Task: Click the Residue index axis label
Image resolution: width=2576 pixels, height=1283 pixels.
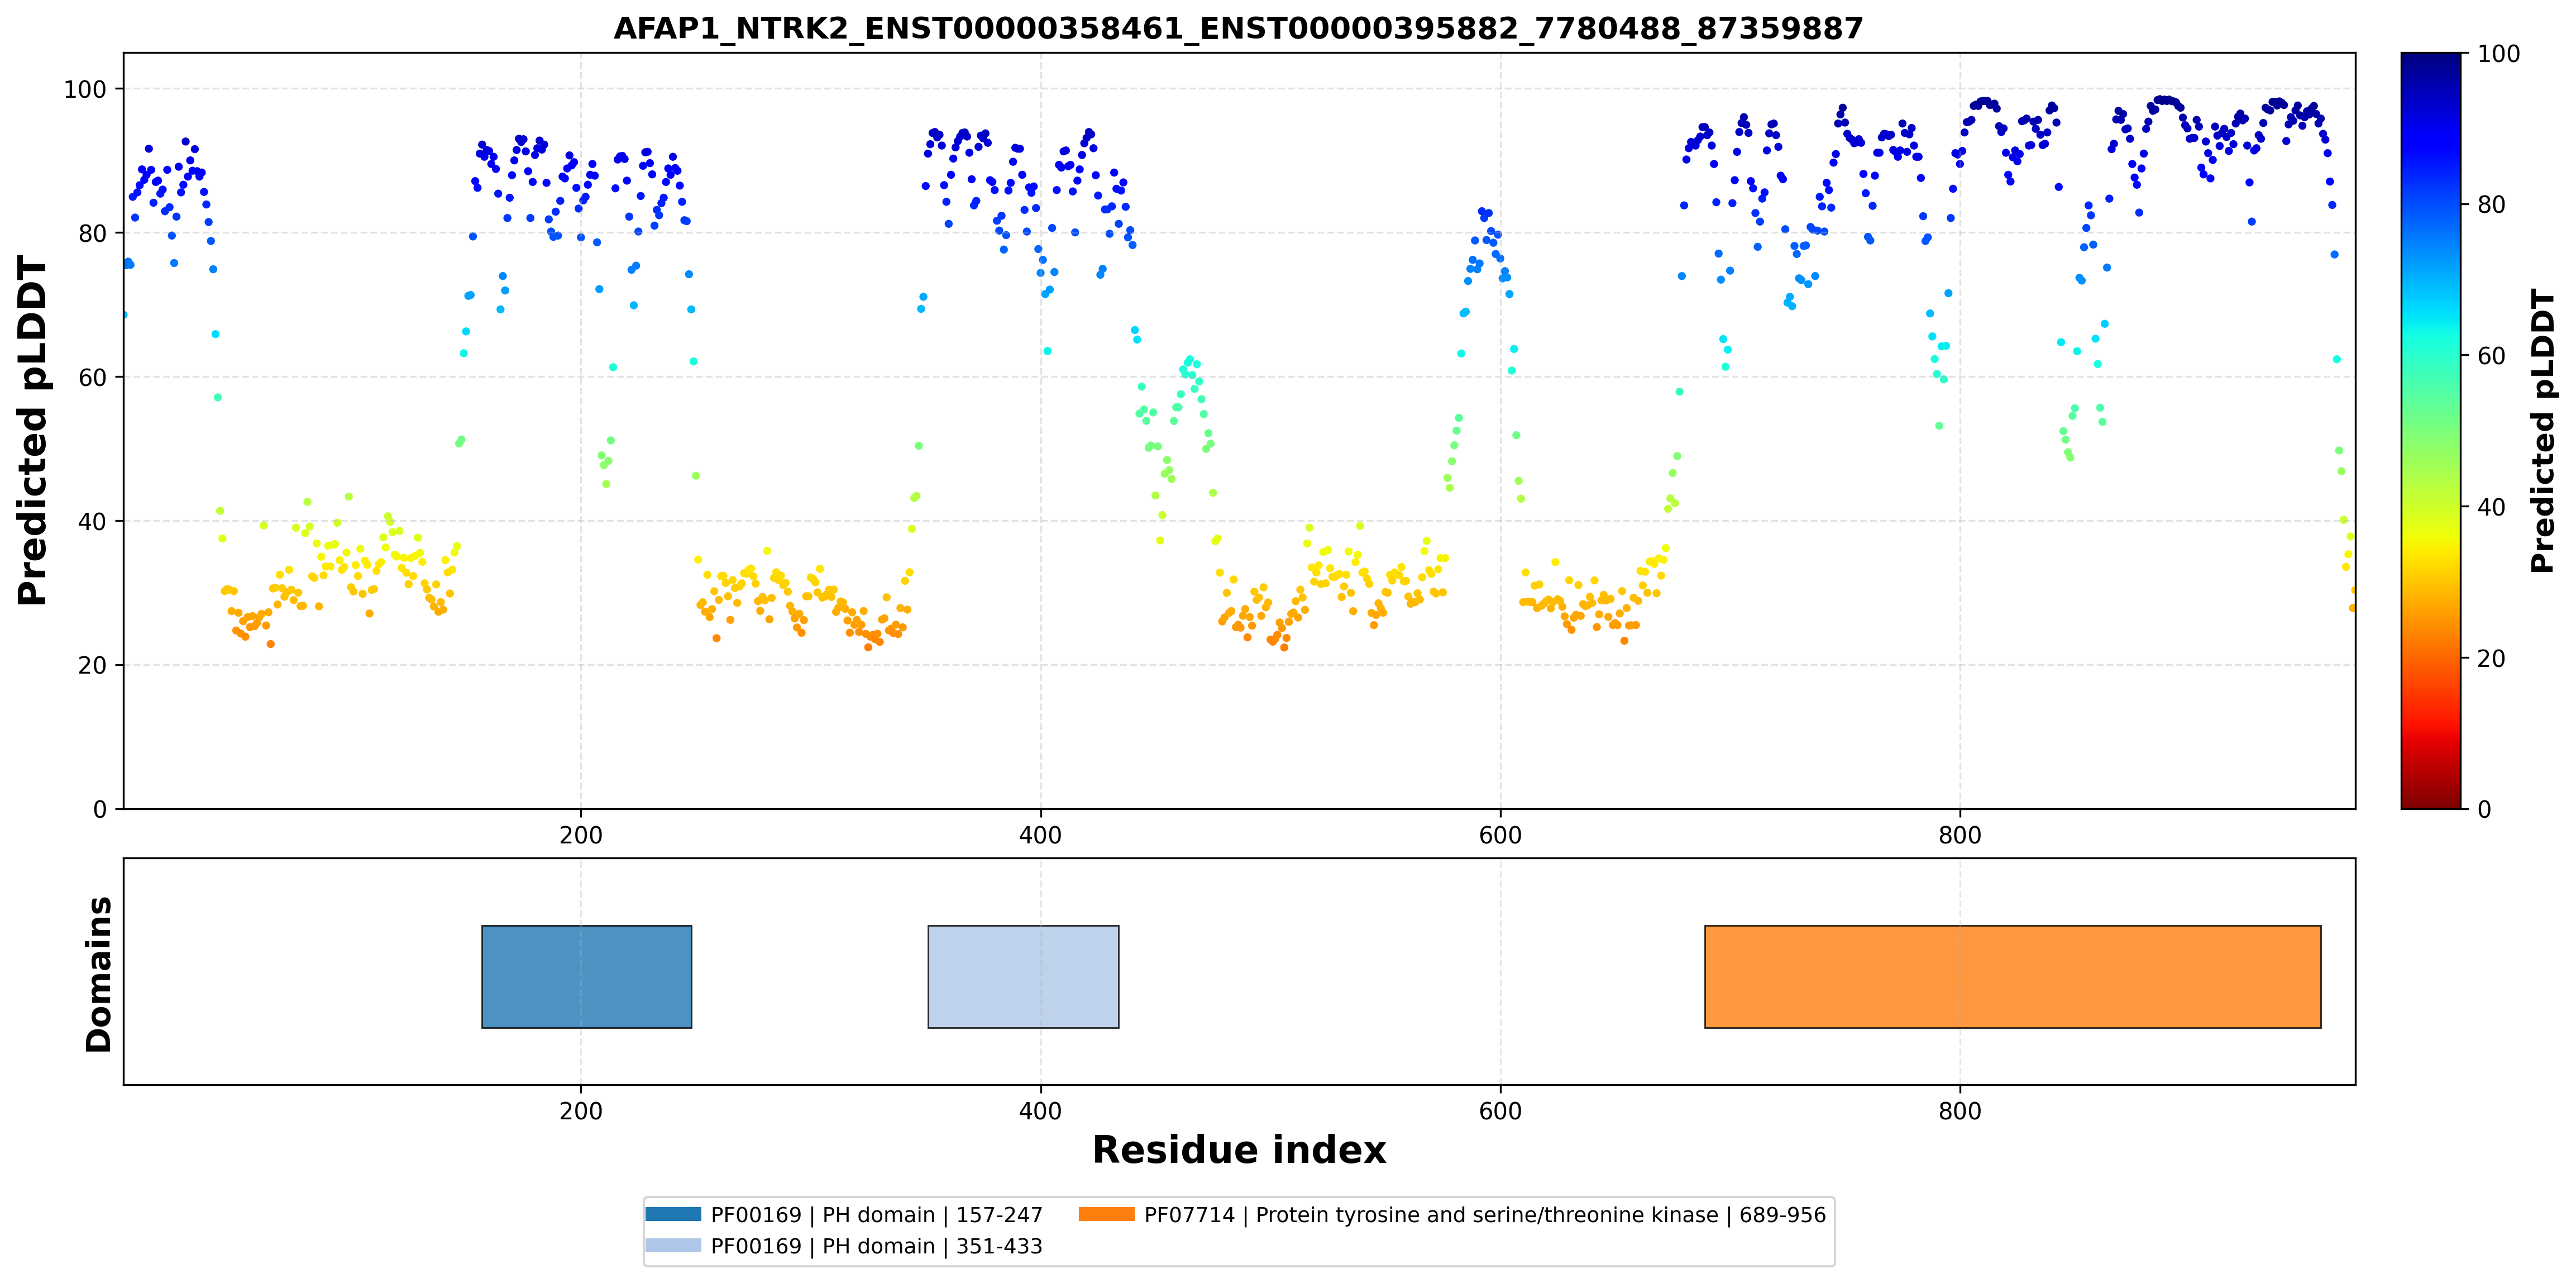Action: click(1239, 1150)
